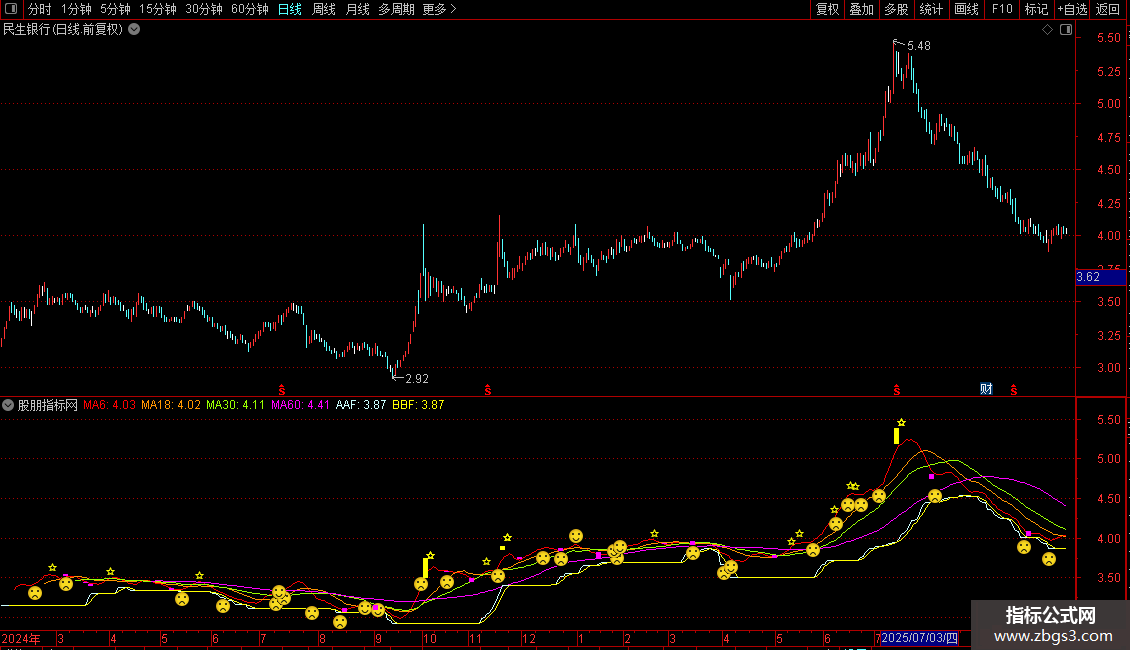Open 画线 drawing tools
The image size is (1130, 650).
point(966,9)
